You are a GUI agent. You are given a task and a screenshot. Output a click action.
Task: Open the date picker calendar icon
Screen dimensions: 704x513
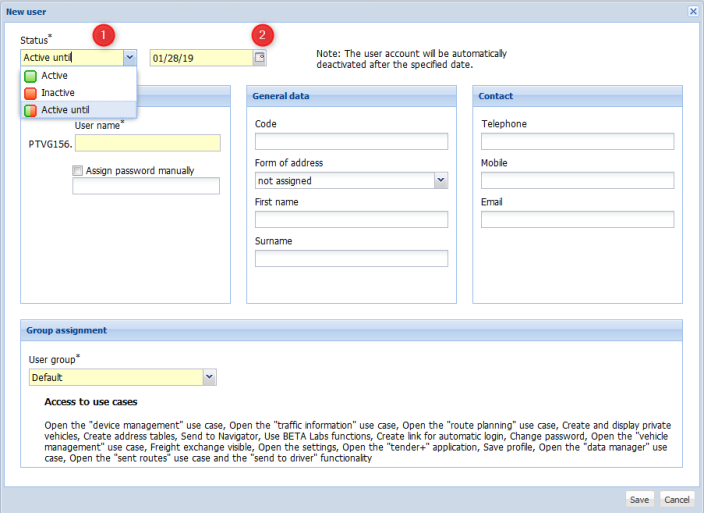coord(260,57)
